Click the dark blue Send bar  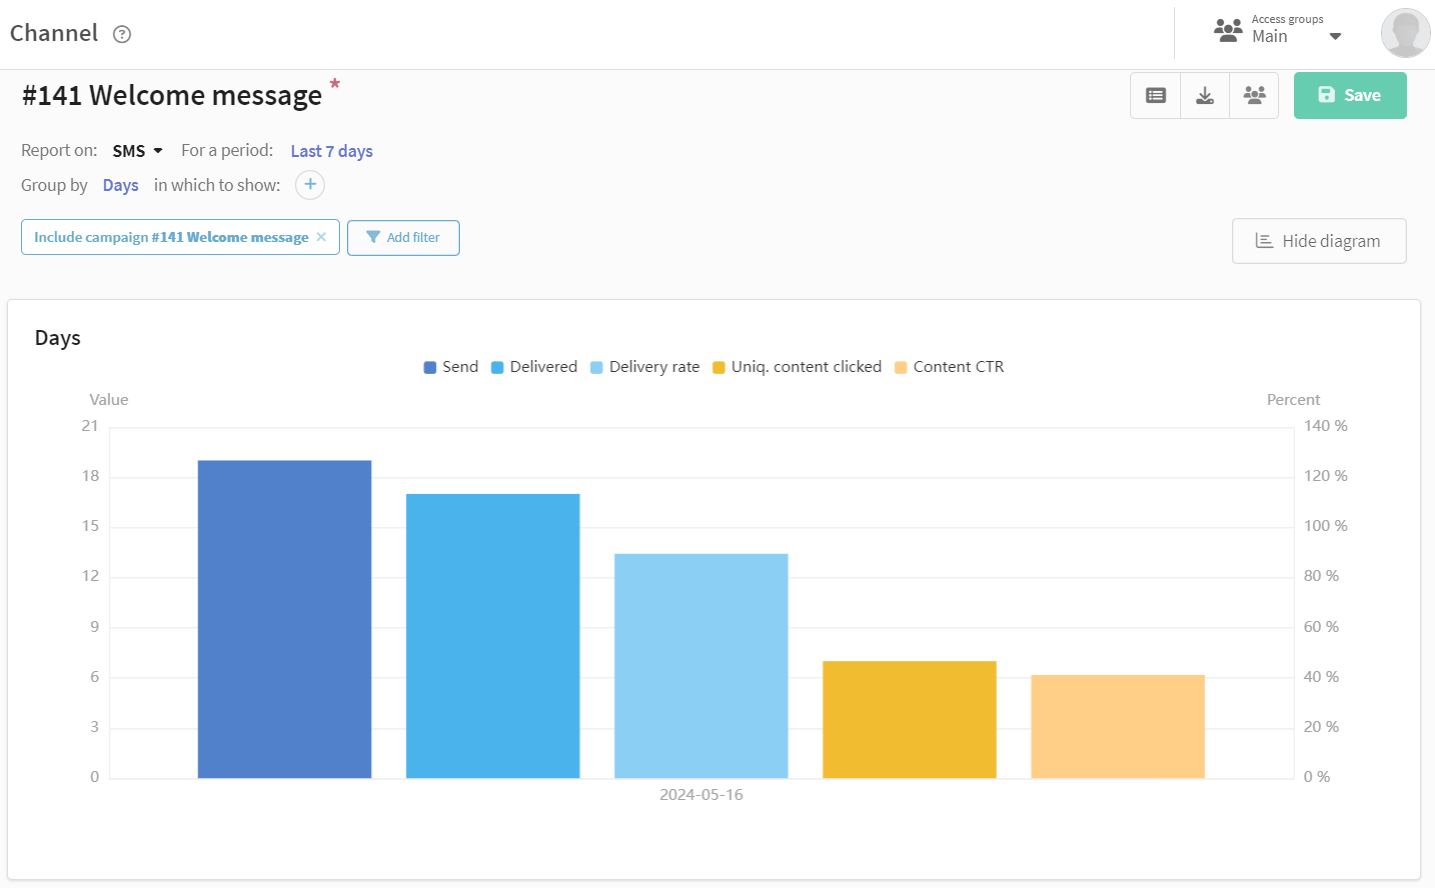285,619
